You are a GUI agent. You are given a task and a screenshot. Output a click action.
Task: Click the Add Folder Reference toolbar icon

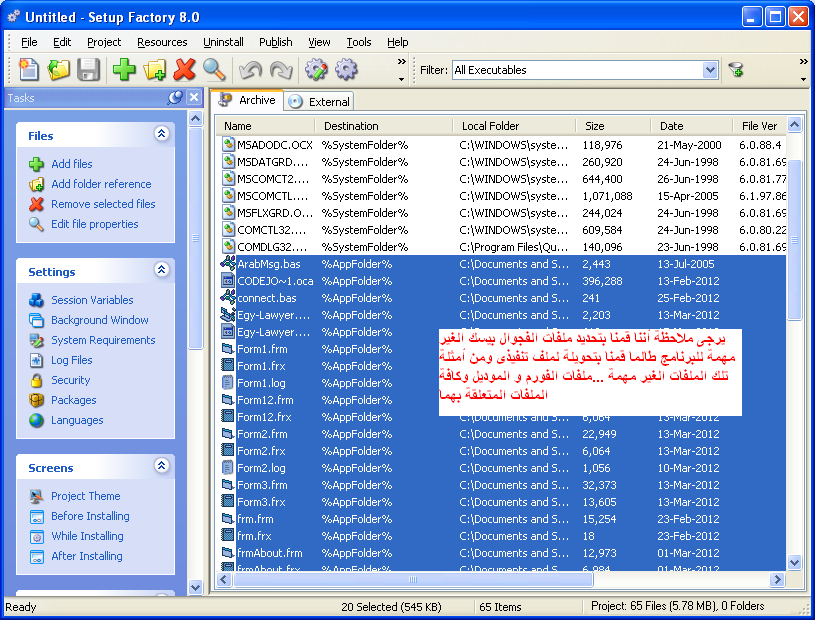(154, 69)
